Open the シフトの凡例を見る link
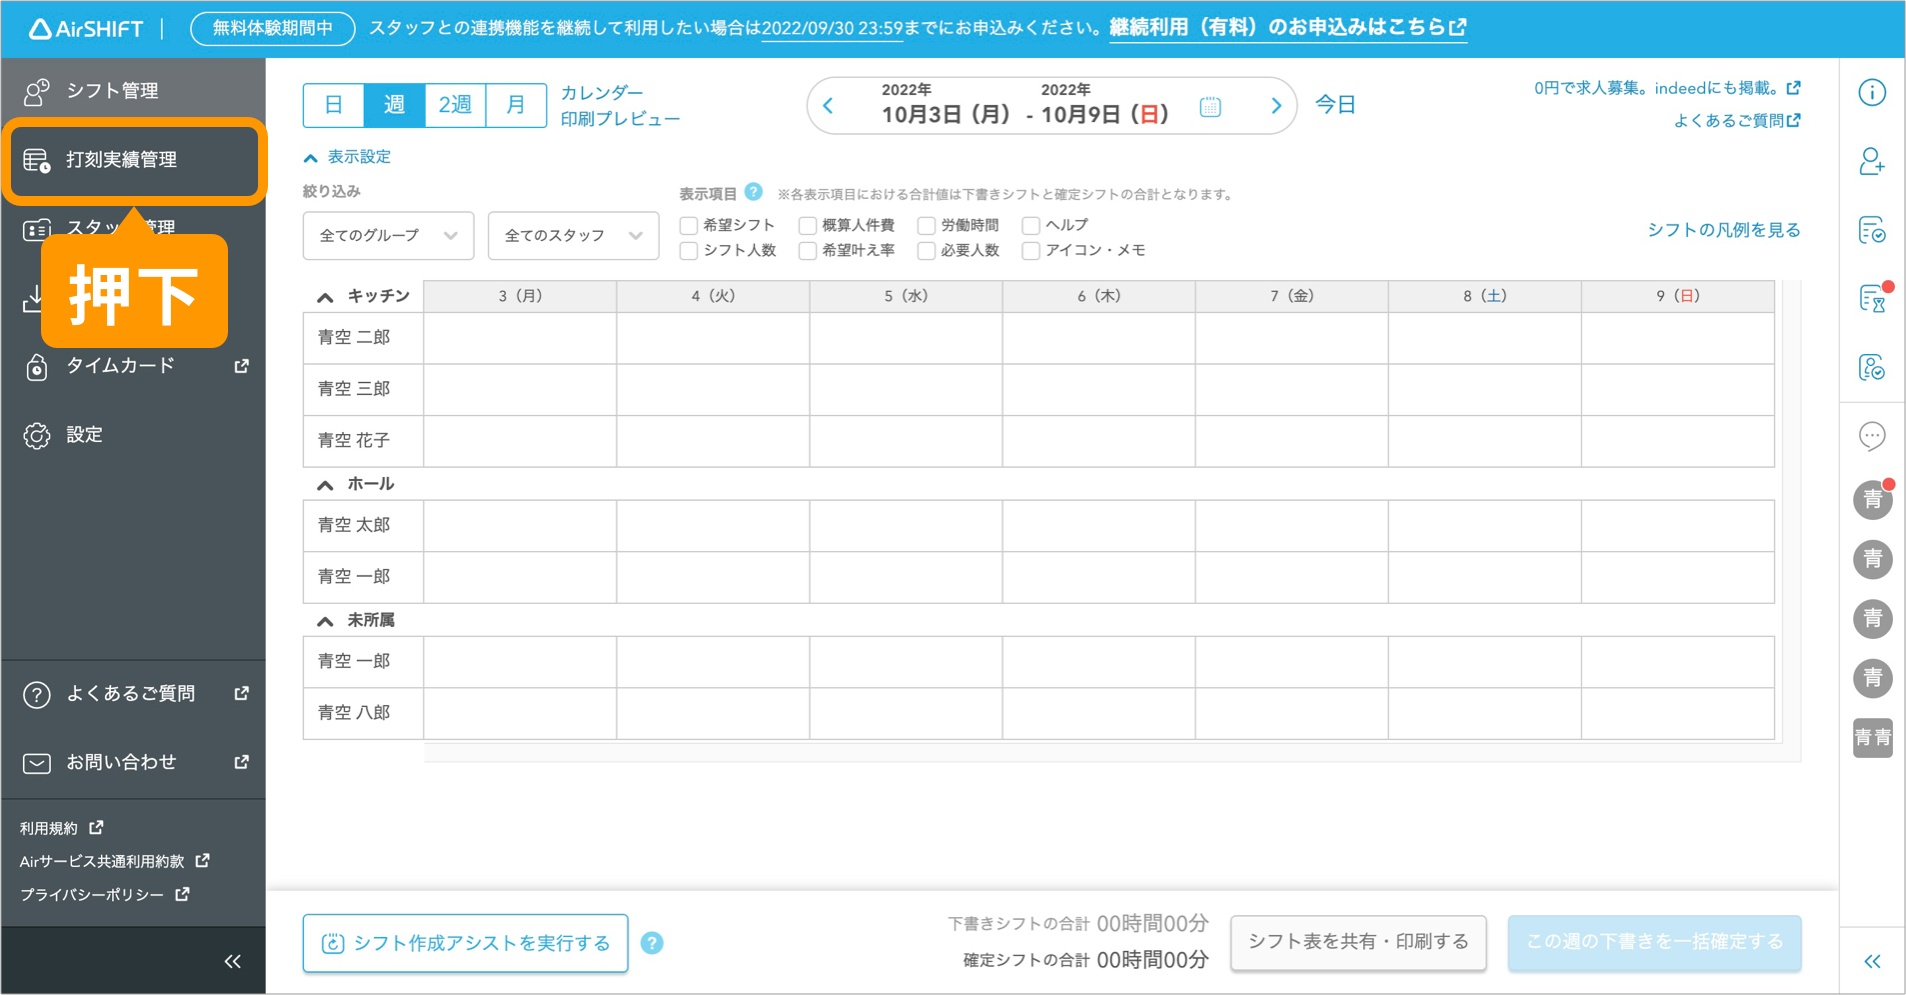The image size is (1906, 995). tap(1723, 230)
